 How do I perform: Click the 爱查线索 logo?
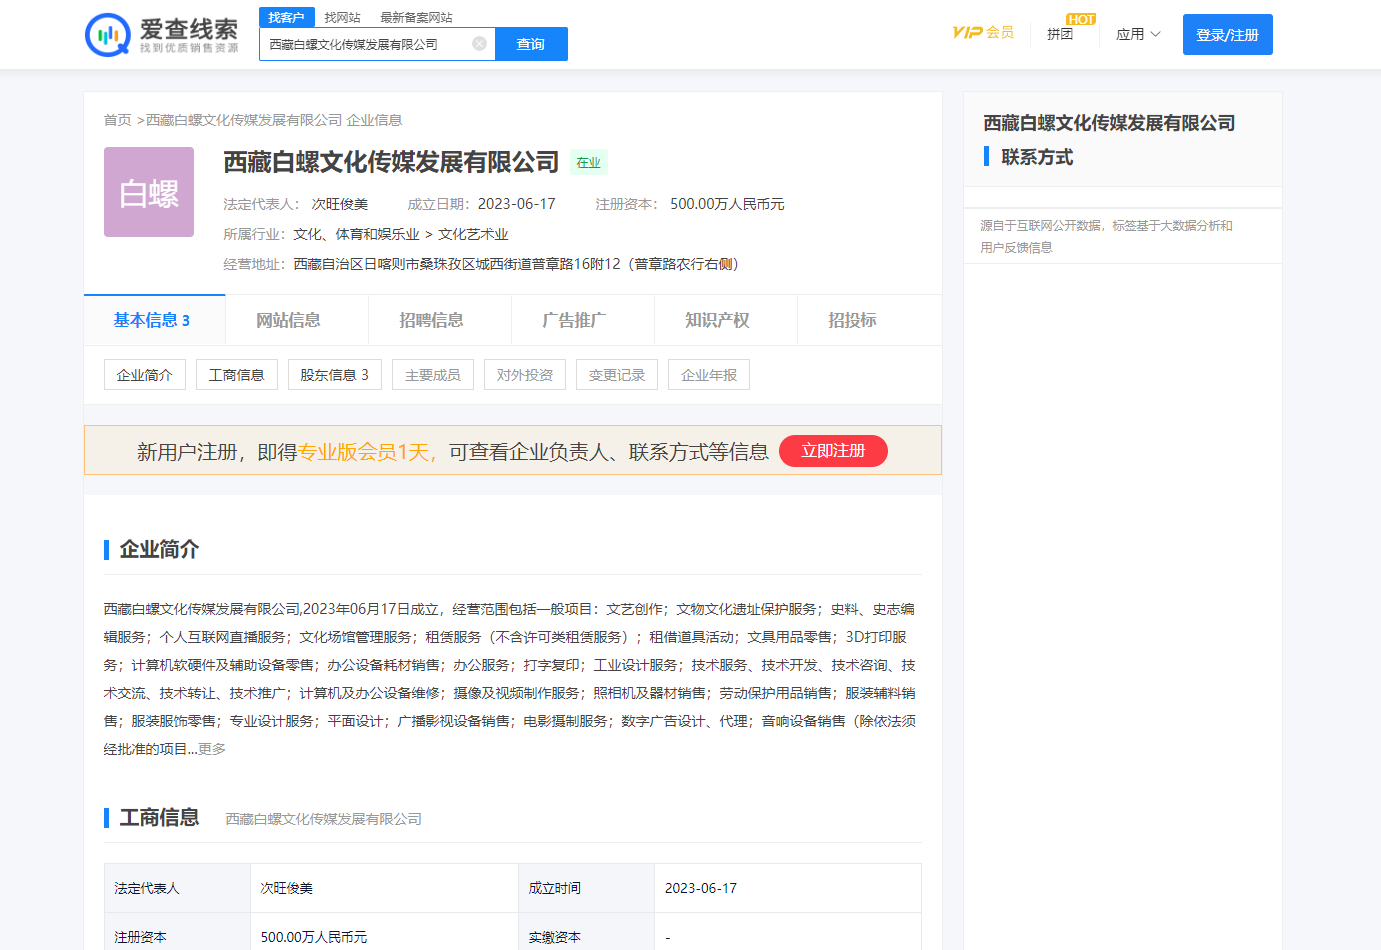coord(162,35)
